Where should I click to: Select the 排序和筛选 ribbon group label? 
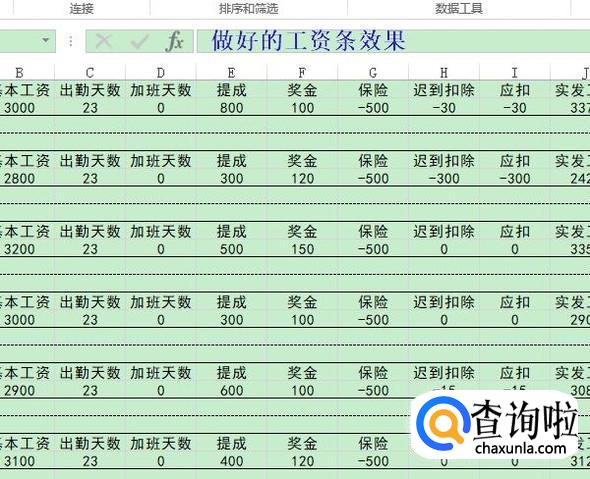point(249,8)
